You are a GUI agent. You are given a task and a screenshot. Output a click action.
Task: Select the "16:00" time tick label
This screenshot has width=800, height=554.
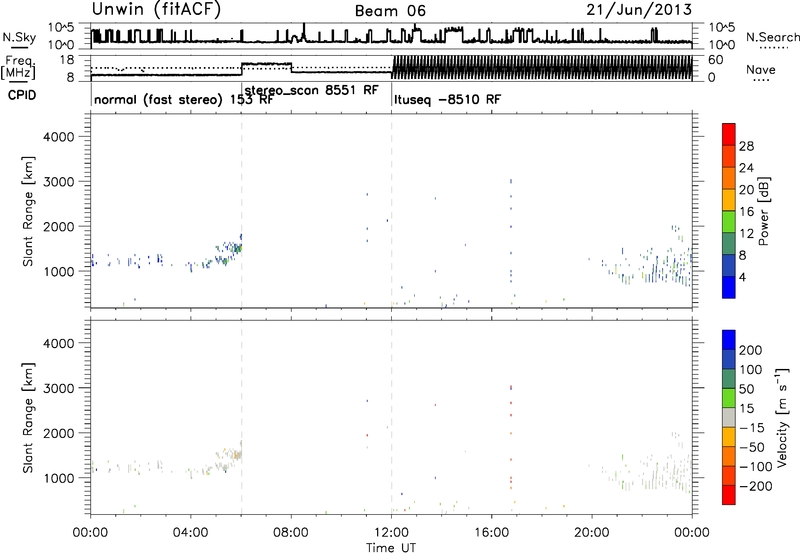coord(491,533)
